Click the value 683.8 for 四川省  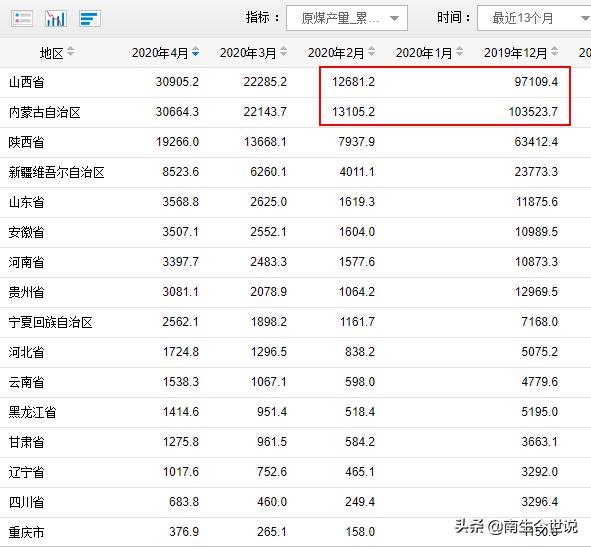[184, 502]
